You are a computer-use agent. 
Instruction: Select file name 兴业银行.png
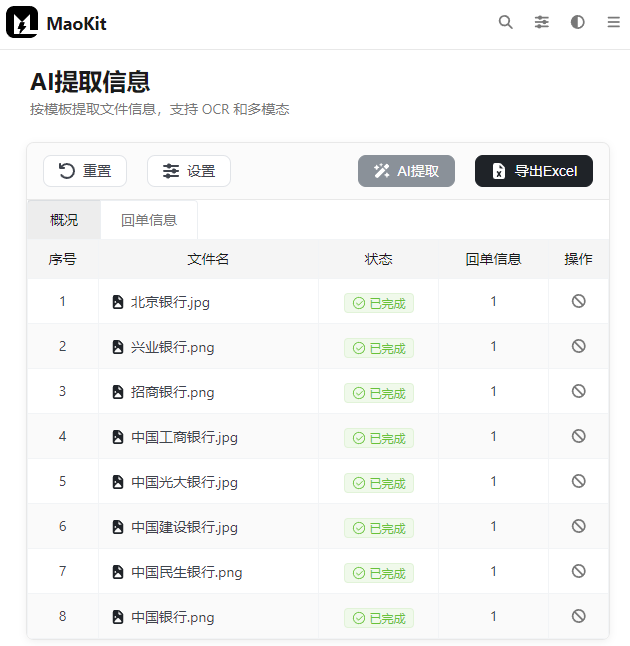tap(173, 347)
